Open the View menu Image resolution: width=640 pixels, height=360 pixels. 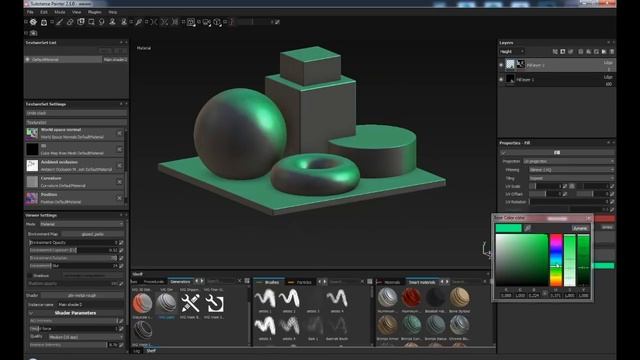[x=76, y=12]
